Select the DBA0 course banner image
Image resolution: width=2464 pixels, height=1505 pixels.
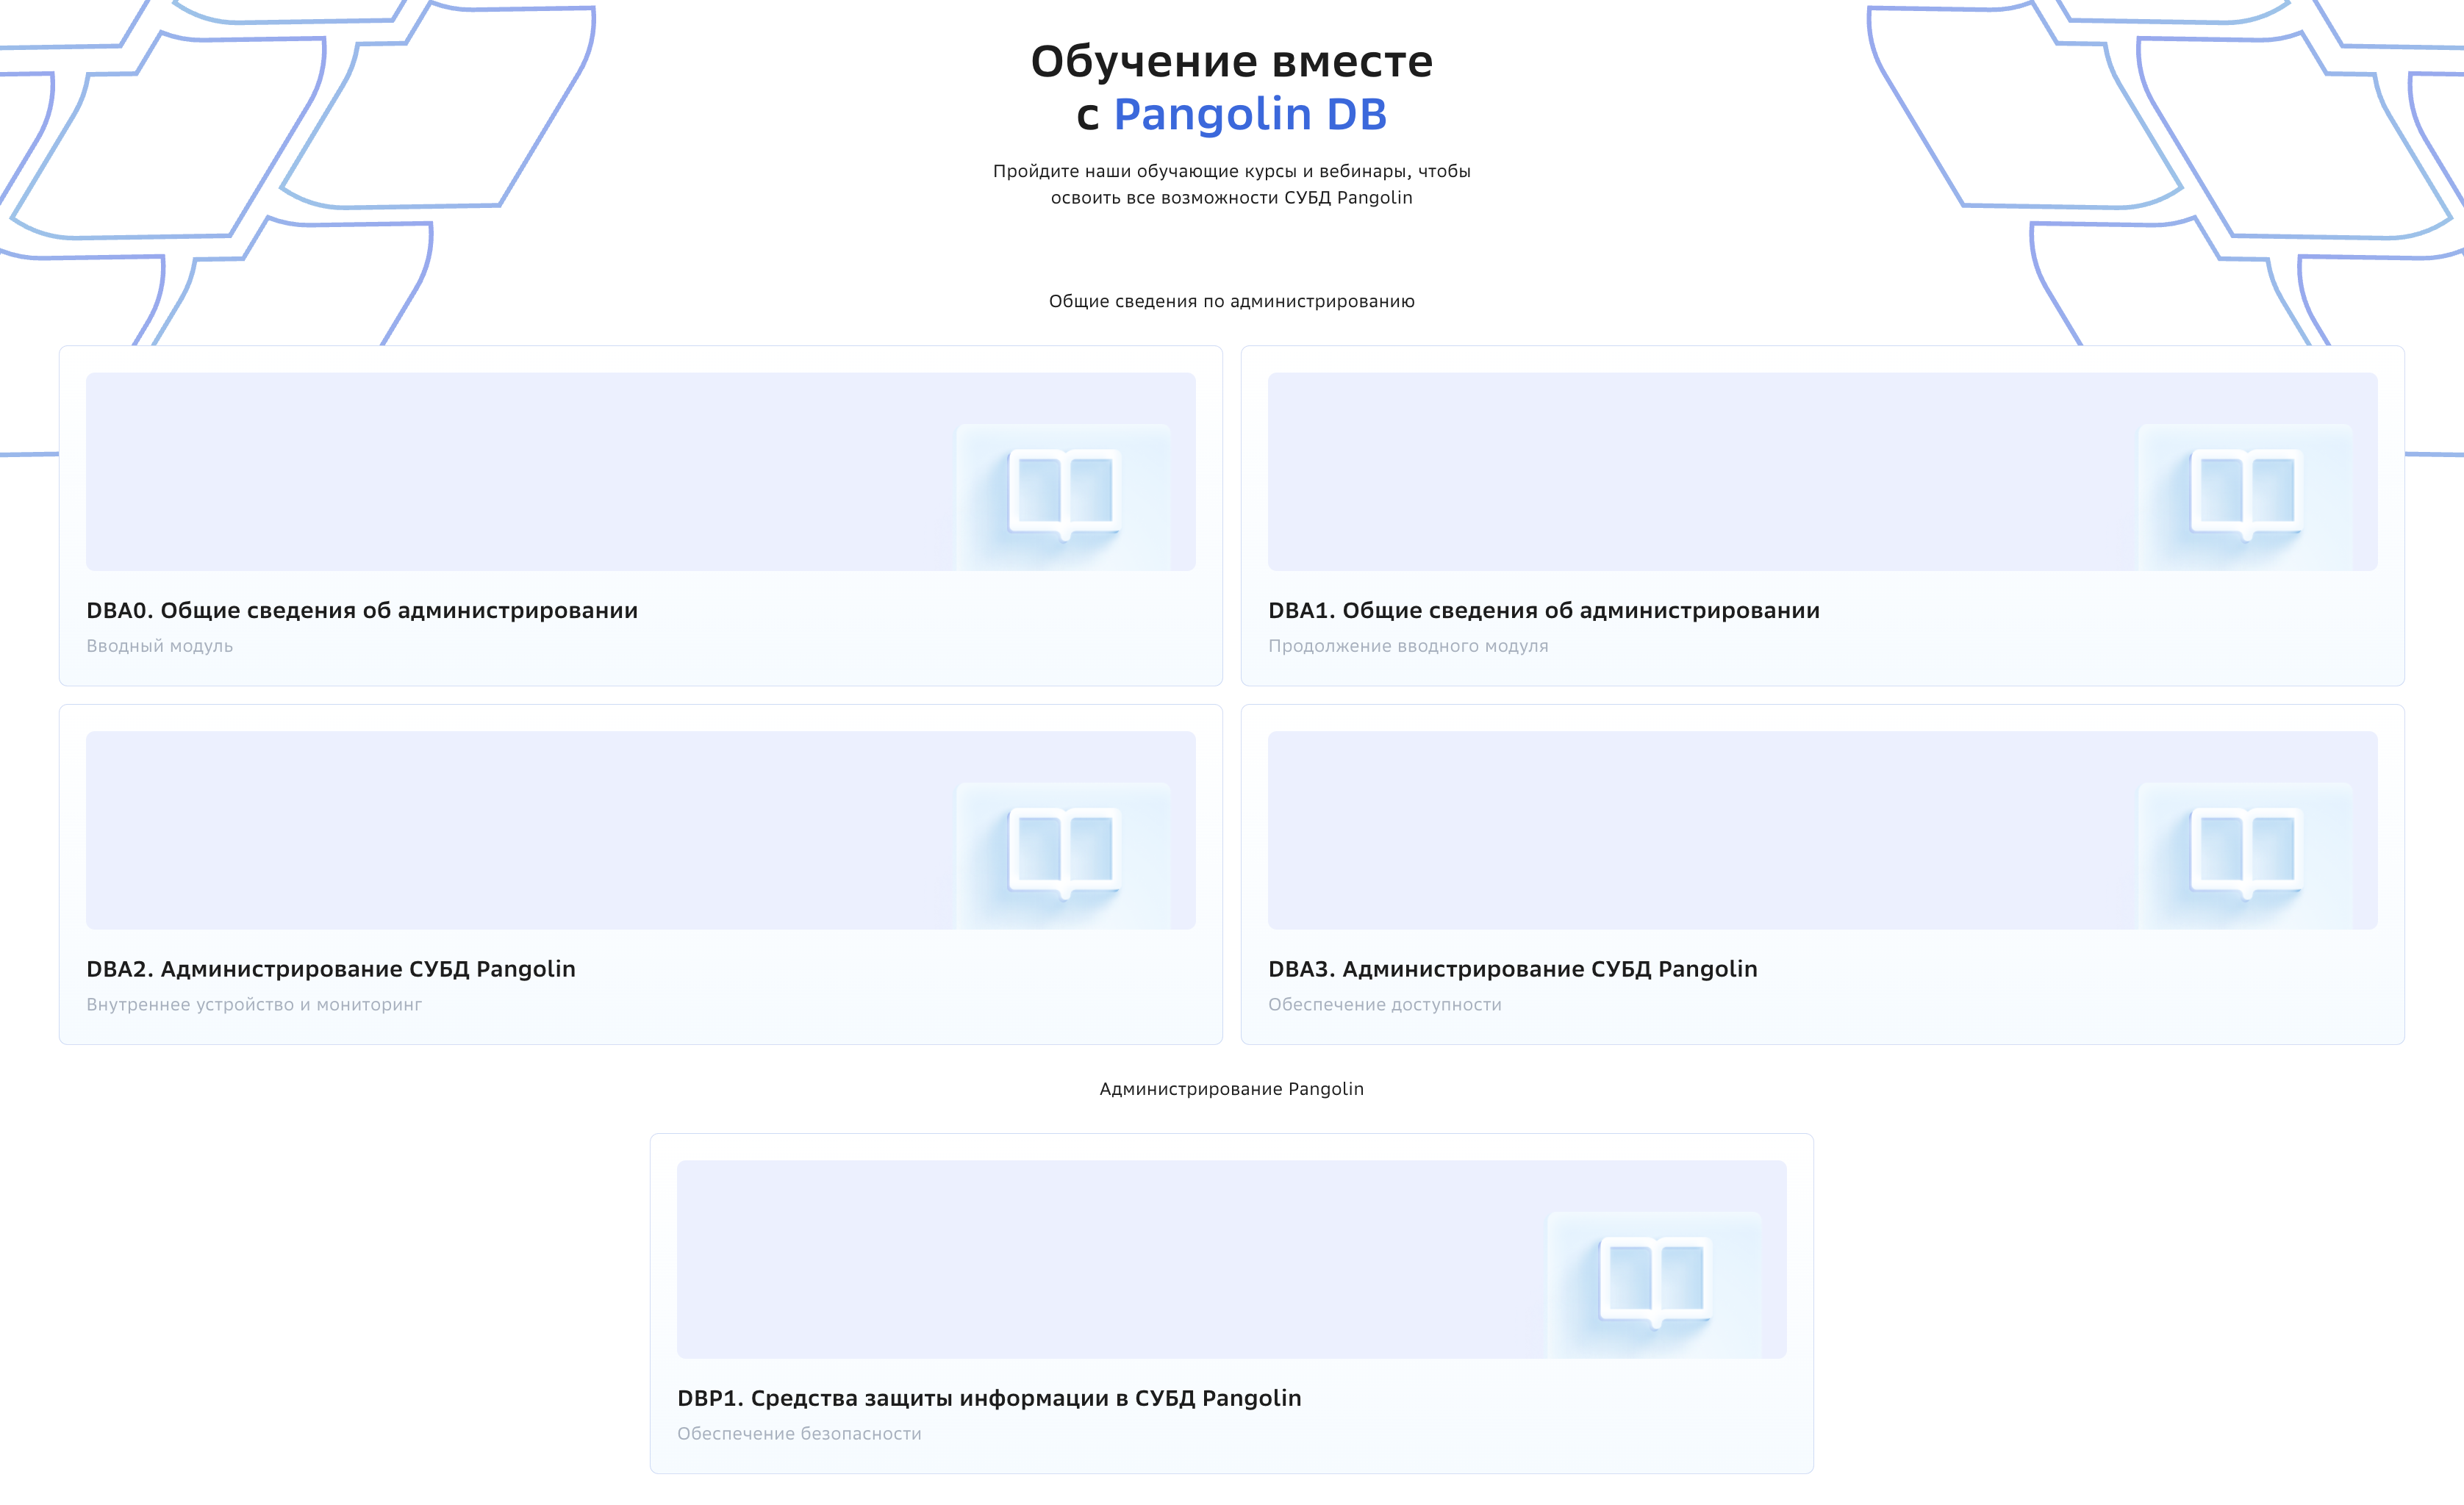tap(641, 472)
